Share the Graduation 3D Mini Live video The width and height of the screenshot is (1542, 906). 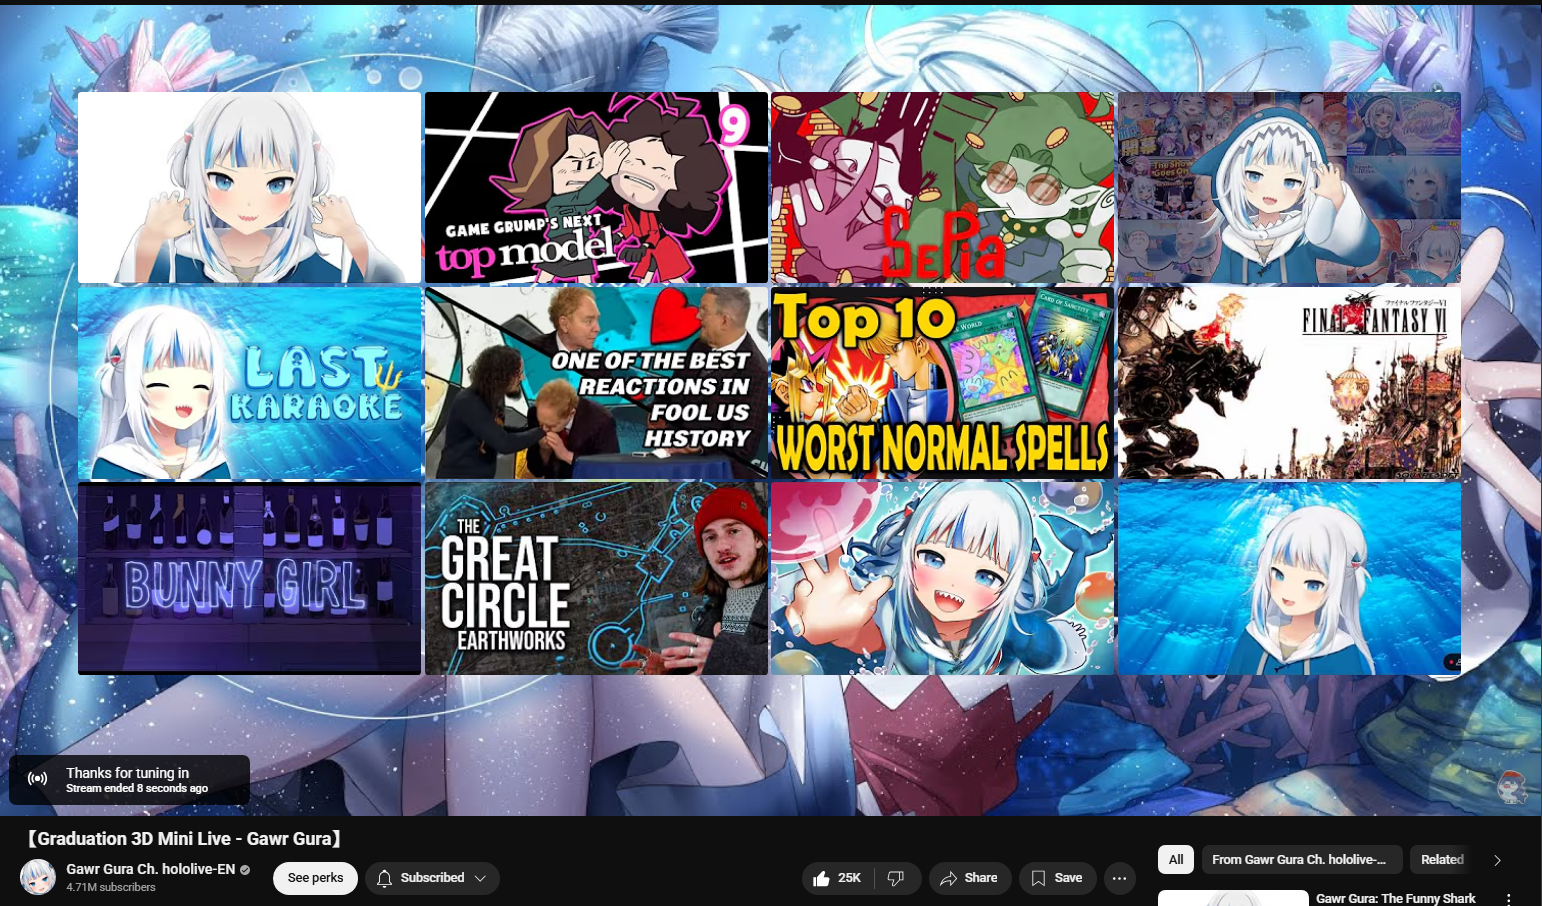tap(969, 878)
